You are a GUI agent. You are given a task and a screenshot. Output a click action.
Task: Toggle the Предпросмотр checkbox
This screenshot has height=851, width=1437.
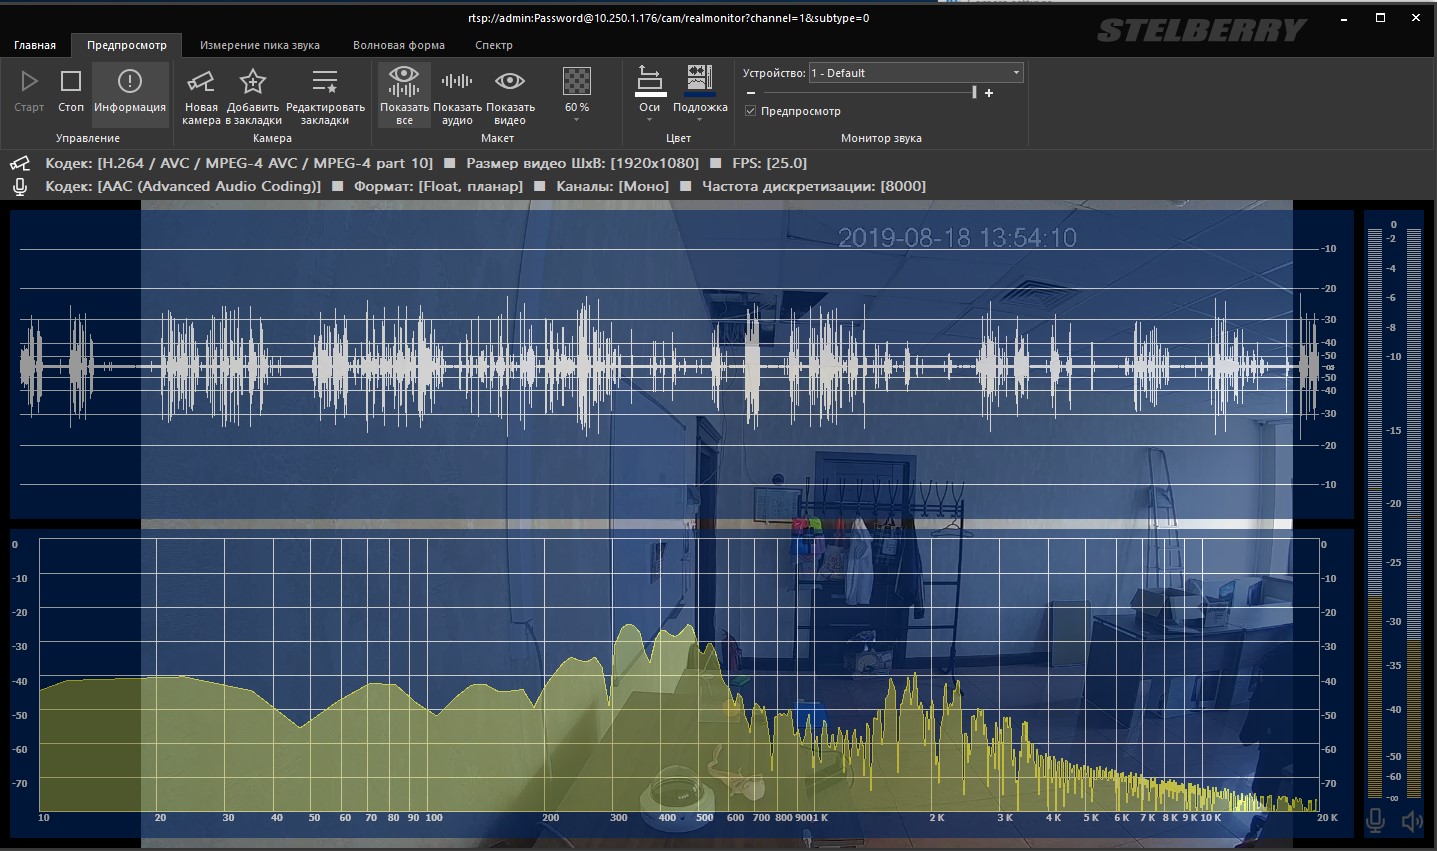coord(750,111)
